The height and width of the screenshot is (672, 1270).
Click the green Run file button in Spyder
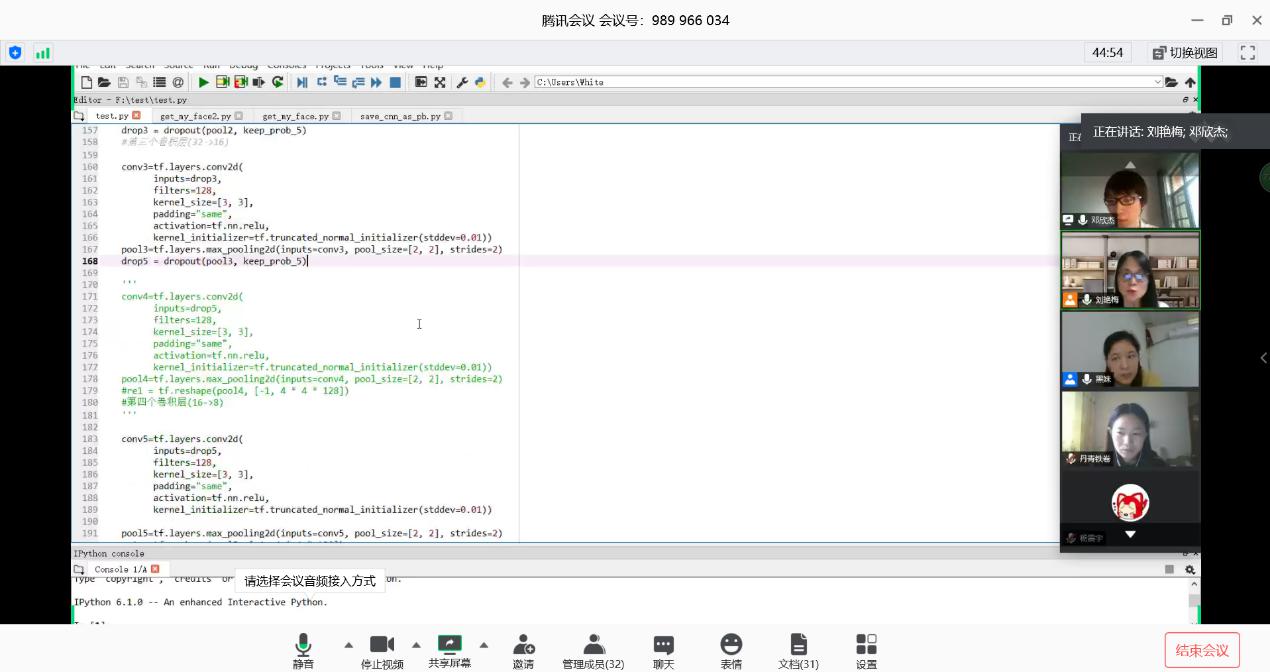click(203, 82)
